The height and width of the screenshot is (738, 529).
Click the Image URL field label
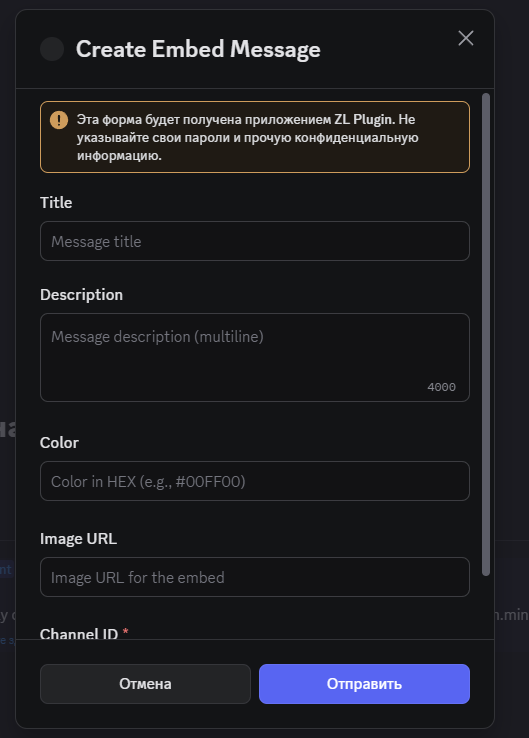[x=78, y=538]
